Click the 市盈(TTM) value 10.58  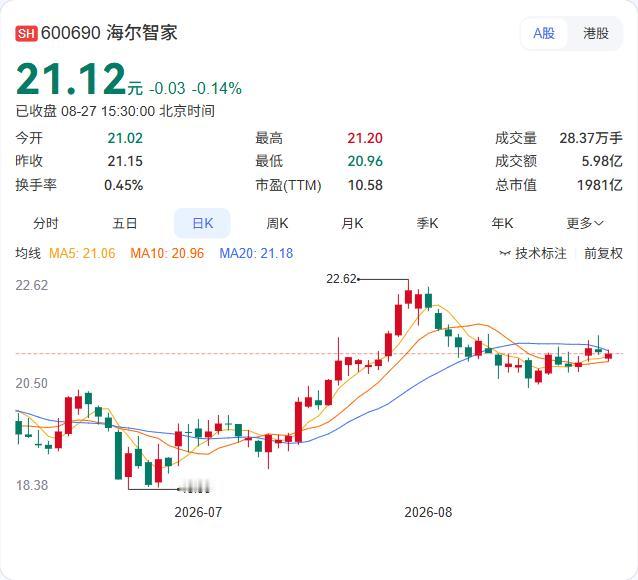(x=365, y=185)
